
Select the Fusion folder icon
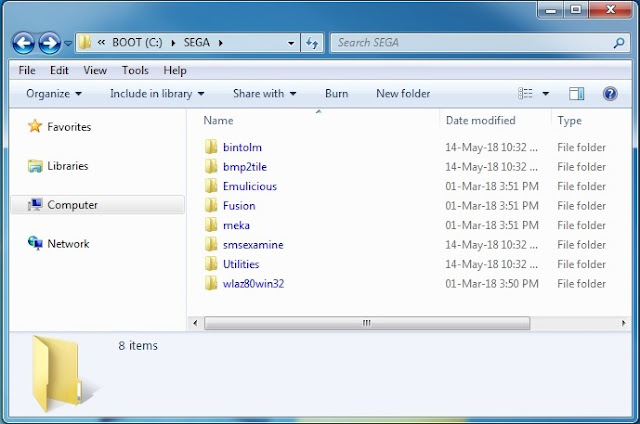click(x=211, y=205)
